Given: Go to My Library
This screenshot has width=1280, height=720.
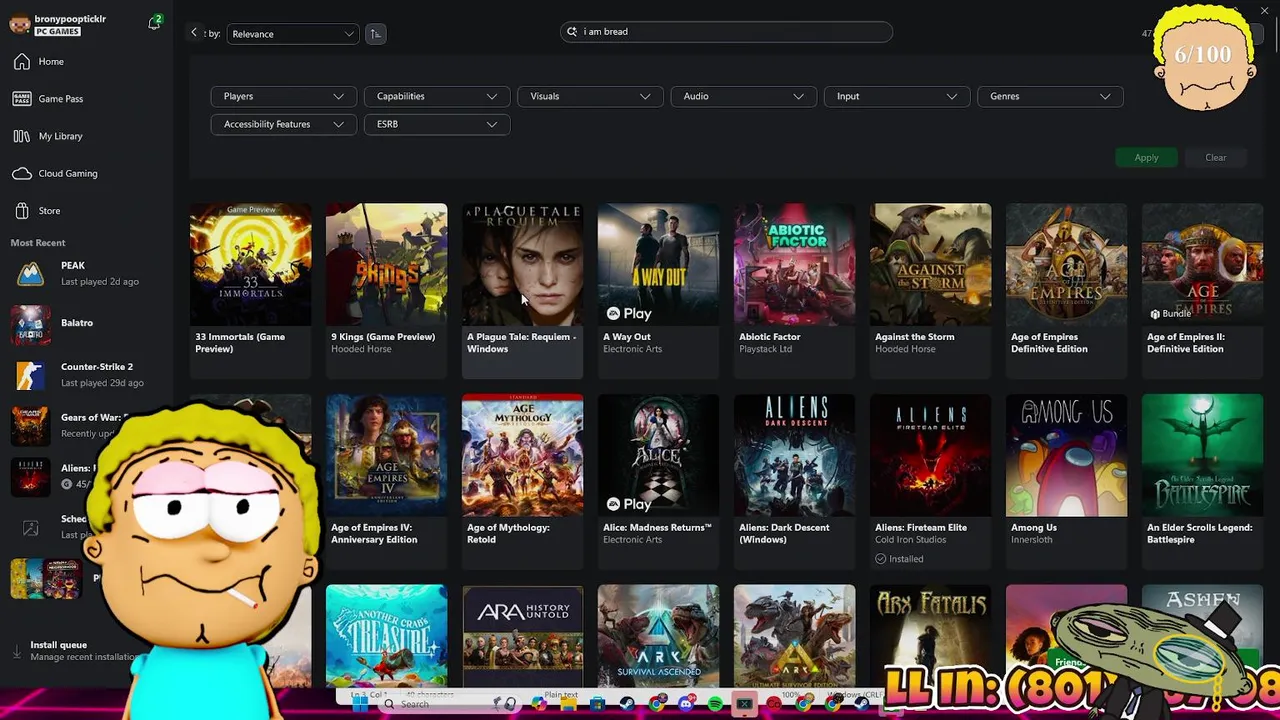Looking at the screenshot, I should [48, 136].
